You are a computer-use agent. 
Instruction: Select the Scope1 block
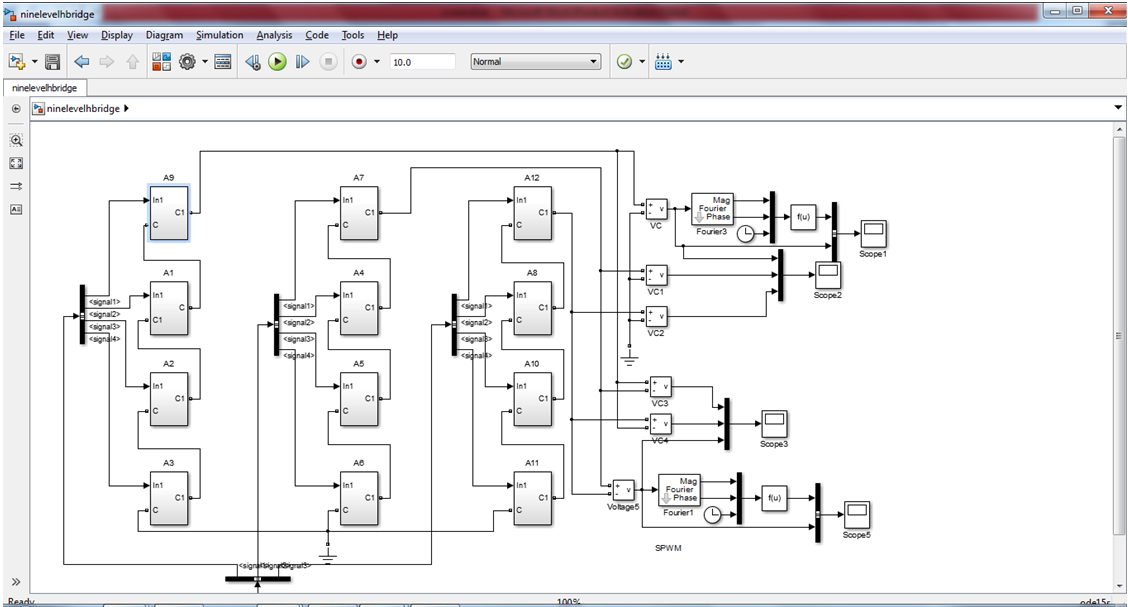[x=872, y=234]
